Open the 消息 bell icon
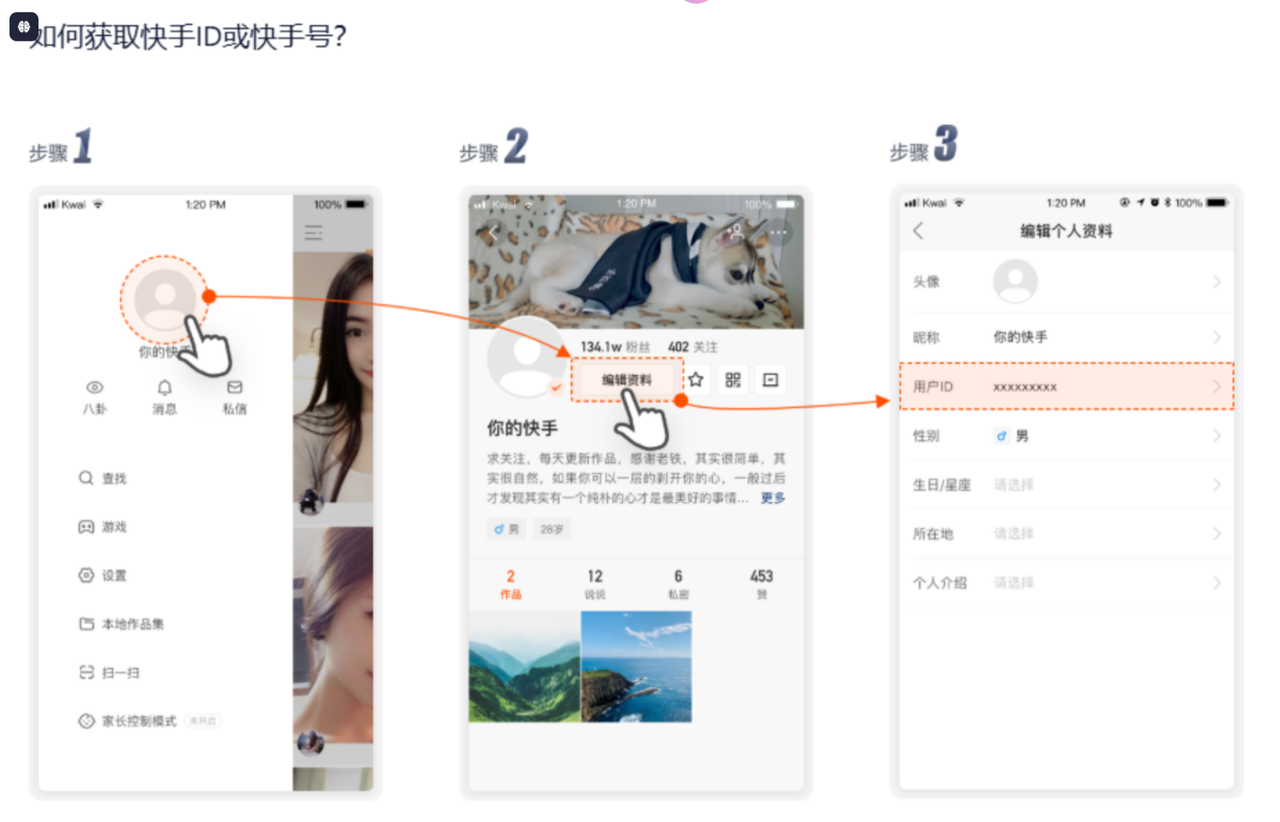The height and width of the screenshot is (822, 1280). [x=165, y=388]
